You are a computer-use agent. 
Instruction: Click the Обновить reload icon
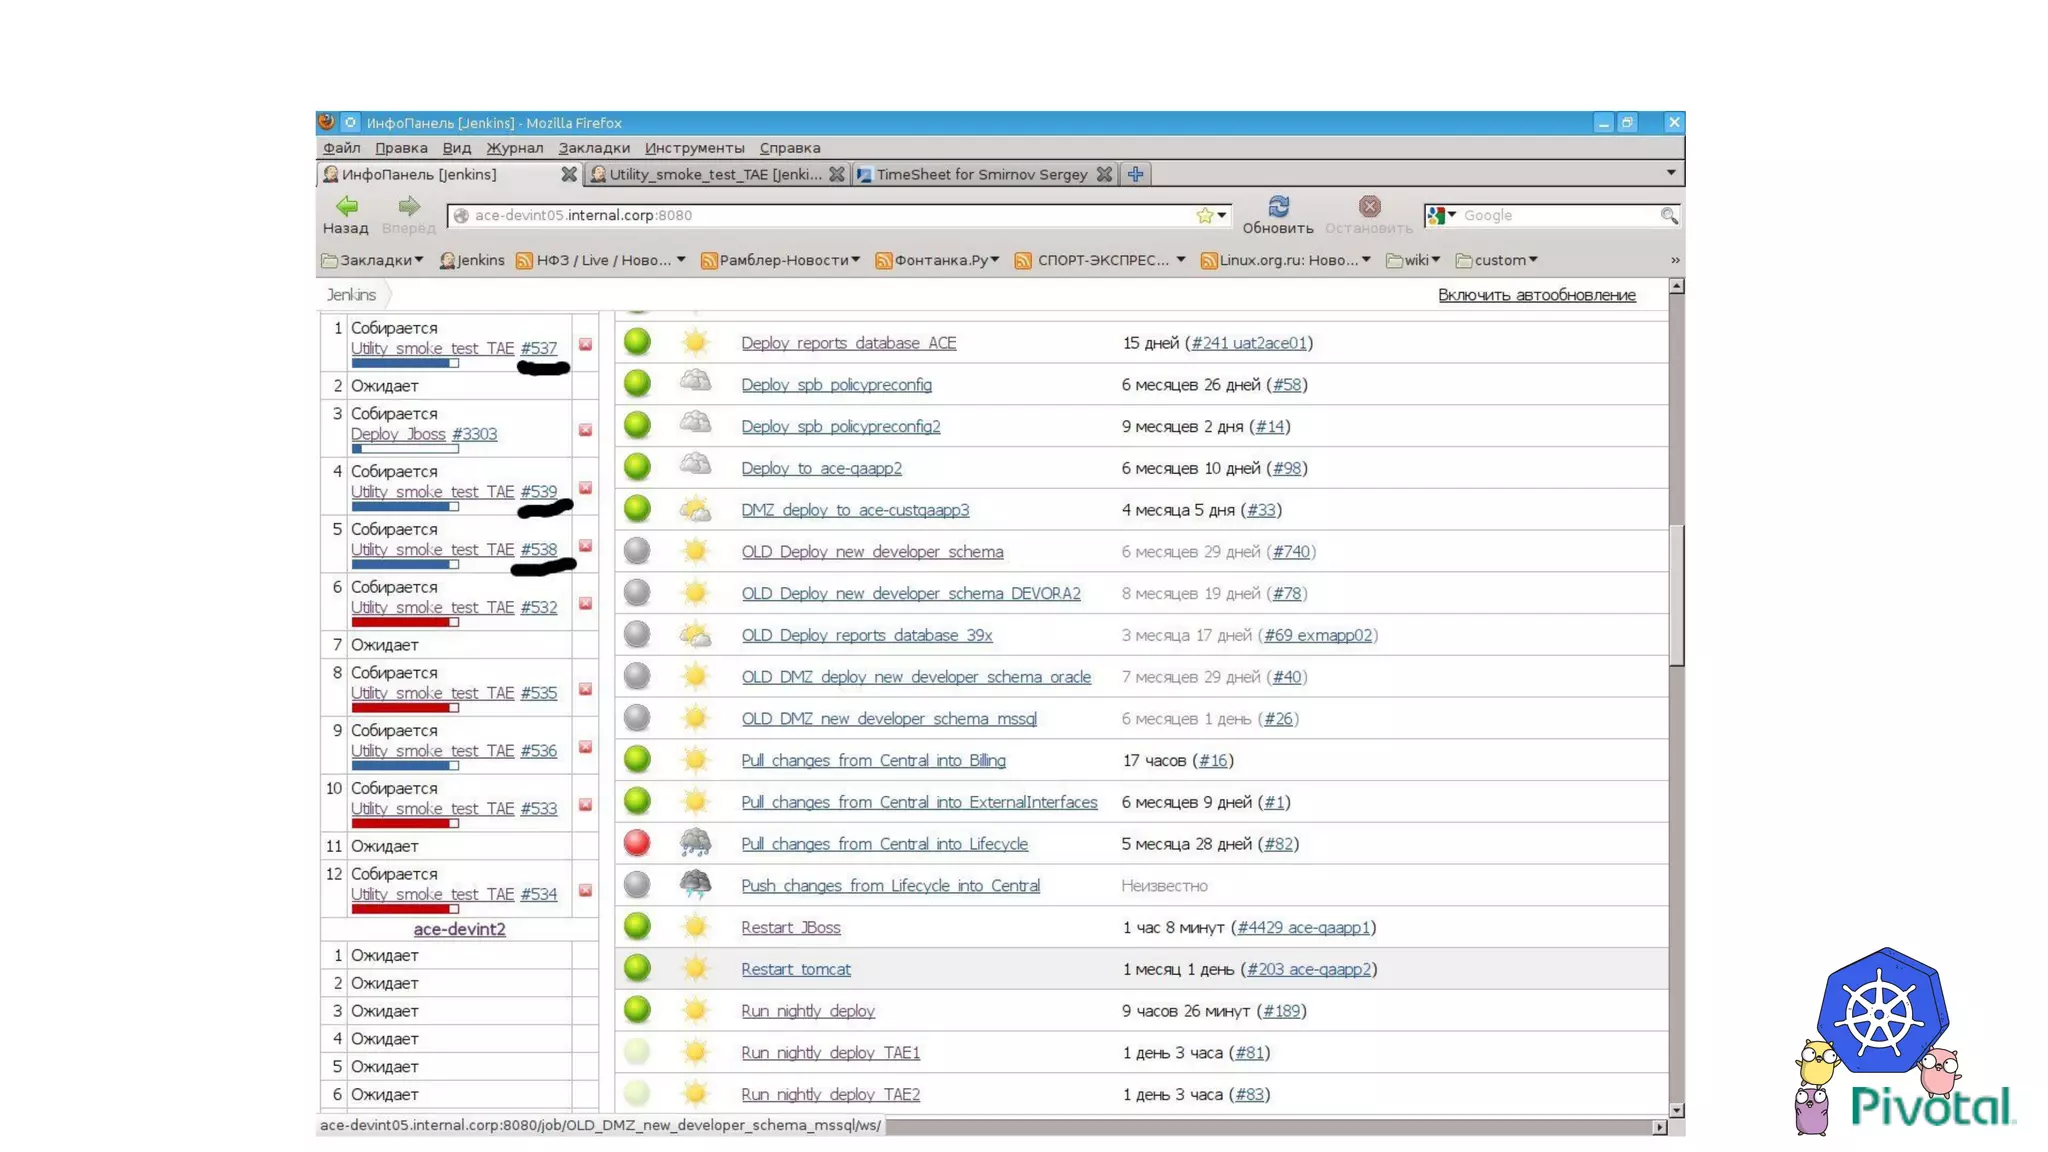(x=1278, y=206)
